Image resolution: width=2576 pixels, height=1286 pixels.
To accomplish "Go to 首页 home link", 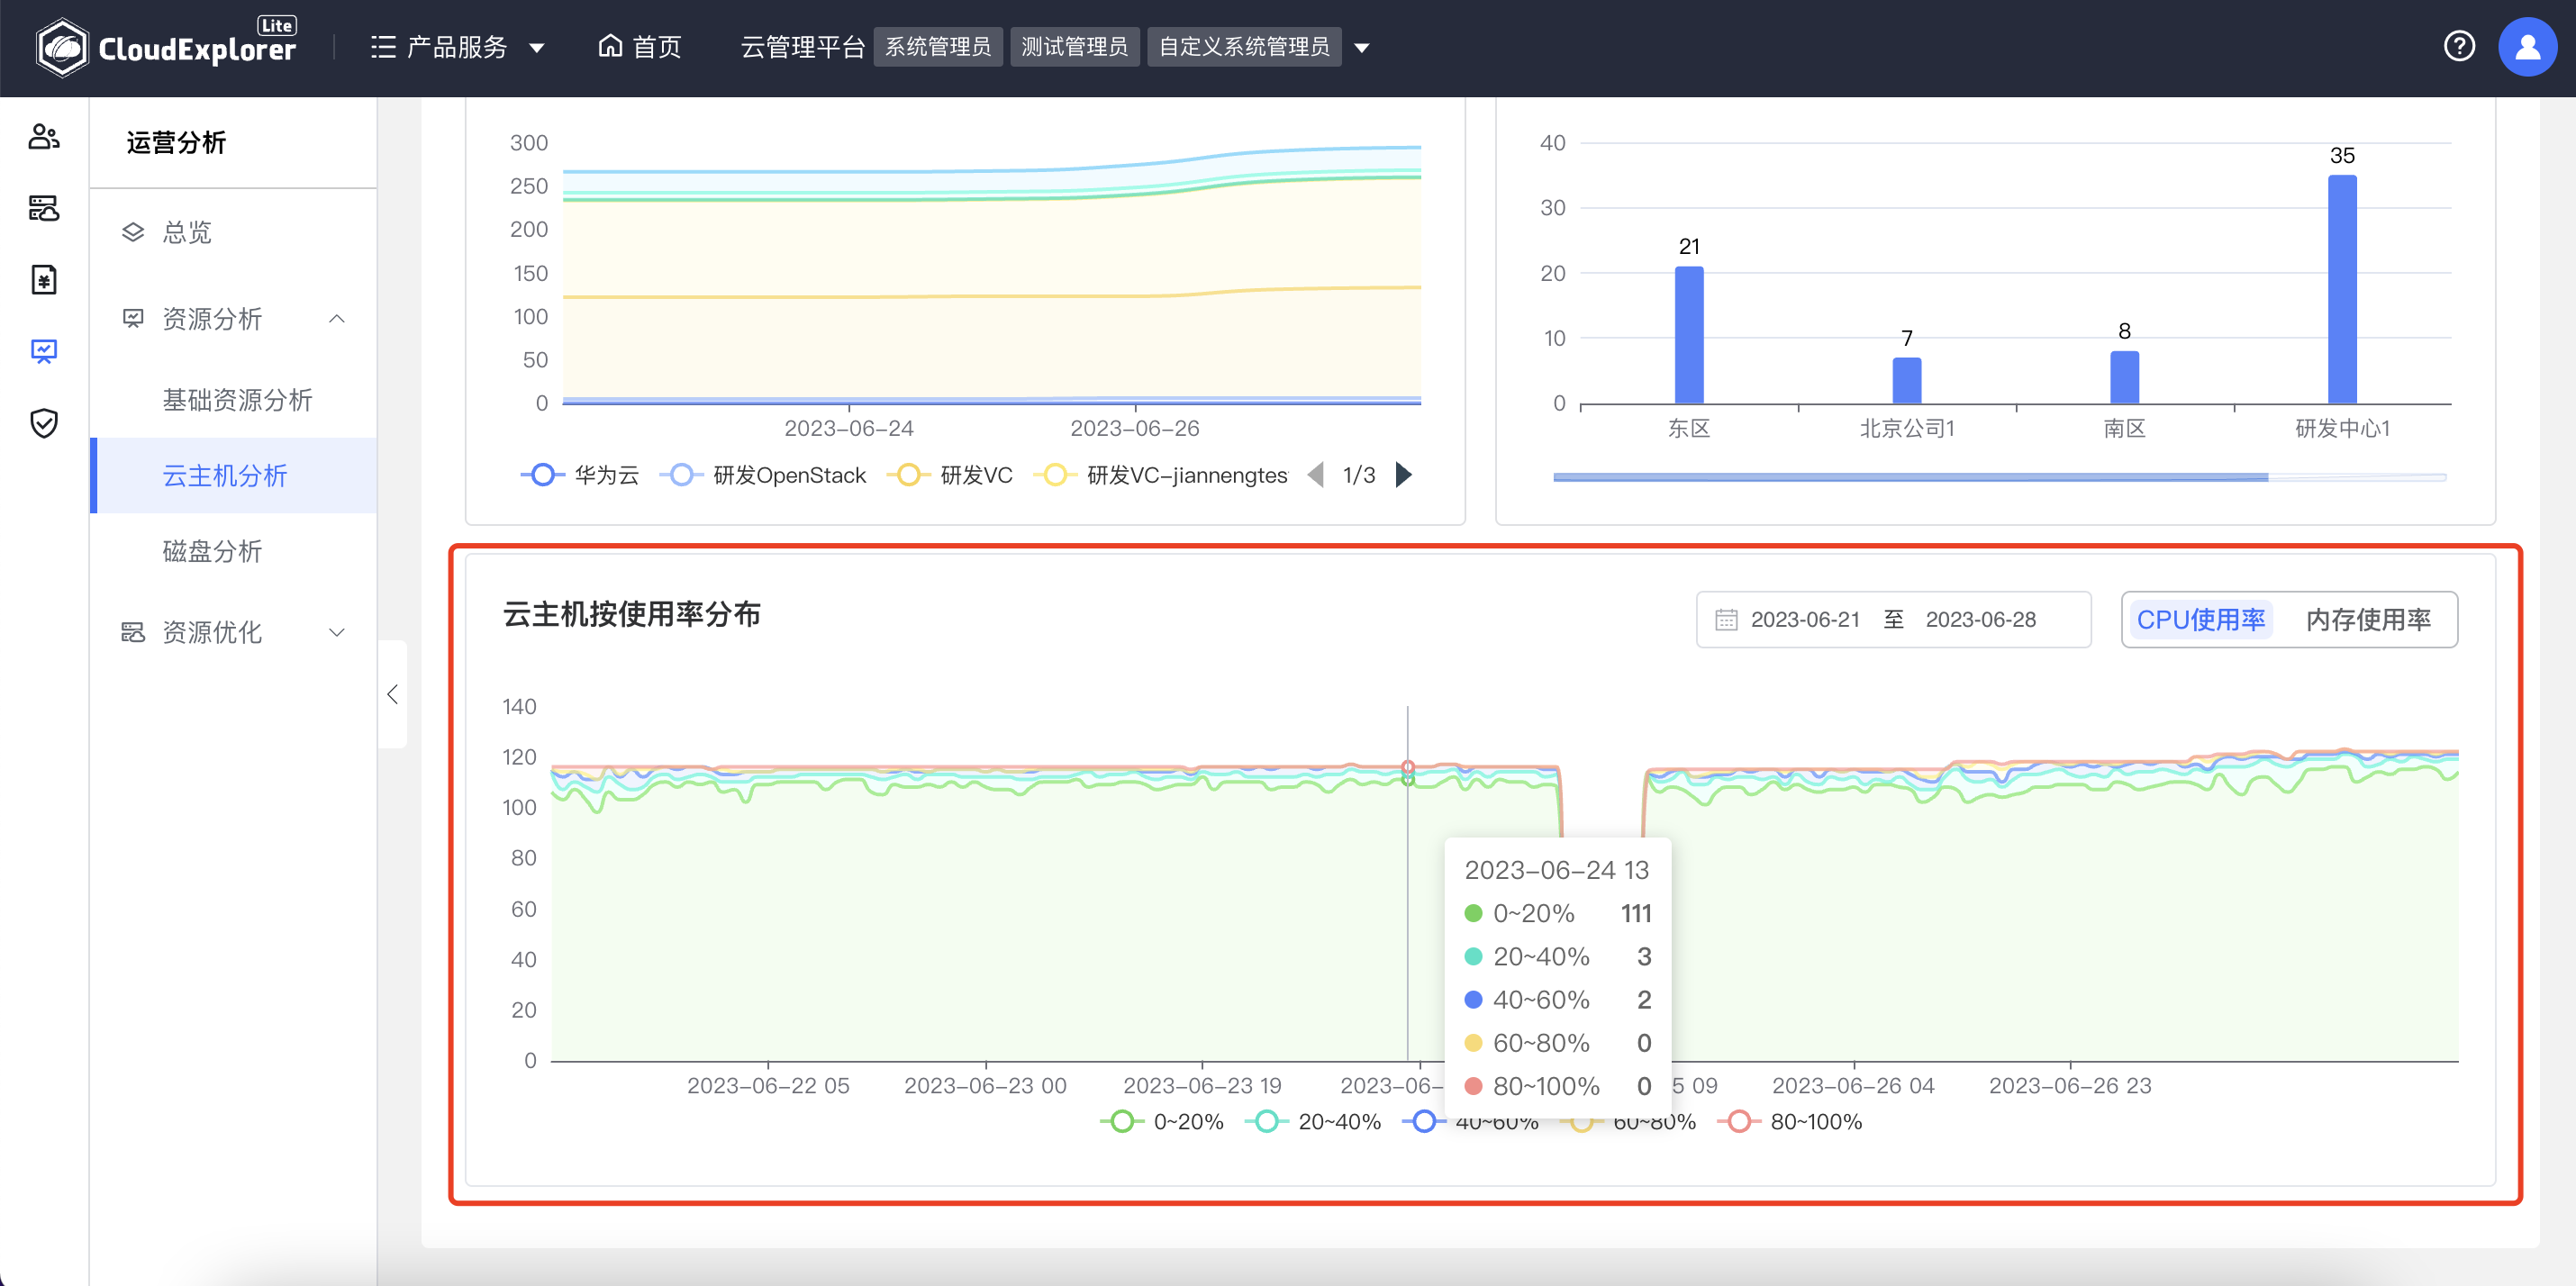I will pyautogui.click(x=640, y=47).
